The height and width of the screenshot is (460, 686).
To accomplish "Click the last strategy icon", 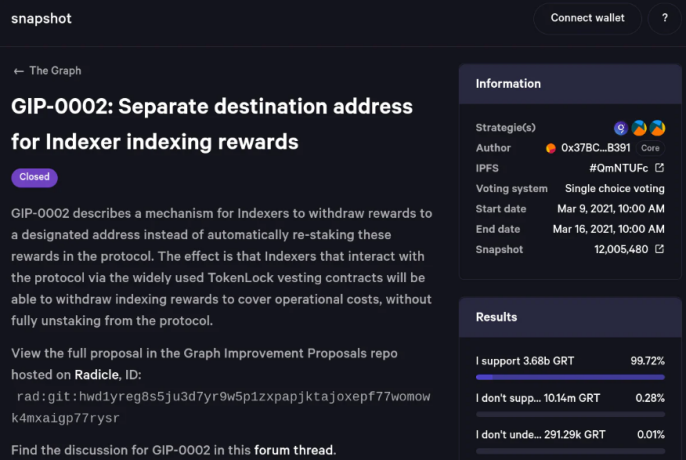I will tap(657, 128).
